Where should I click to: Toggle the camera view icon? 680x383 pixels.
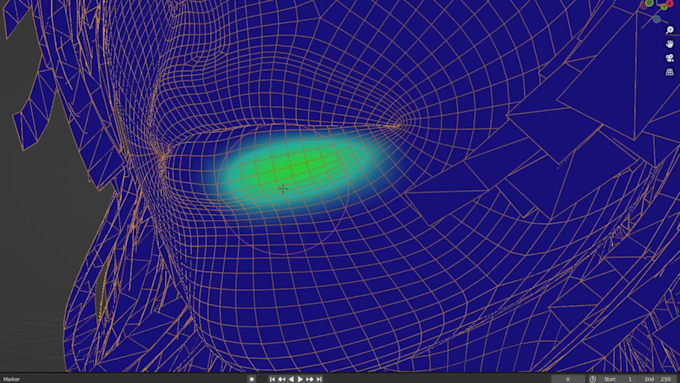(670, 58)
